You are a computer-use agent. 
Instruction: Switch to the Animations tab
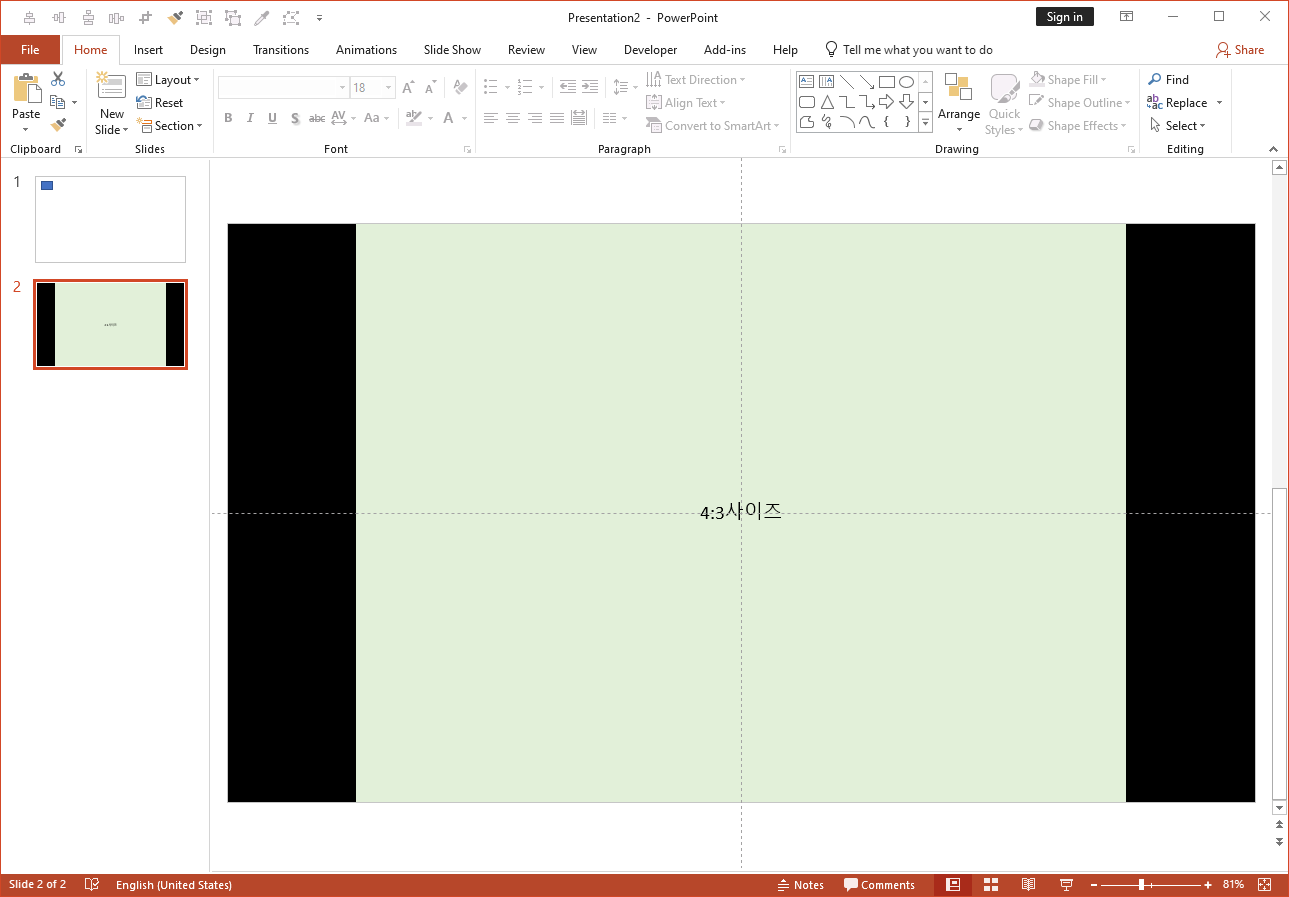[366, 49]
